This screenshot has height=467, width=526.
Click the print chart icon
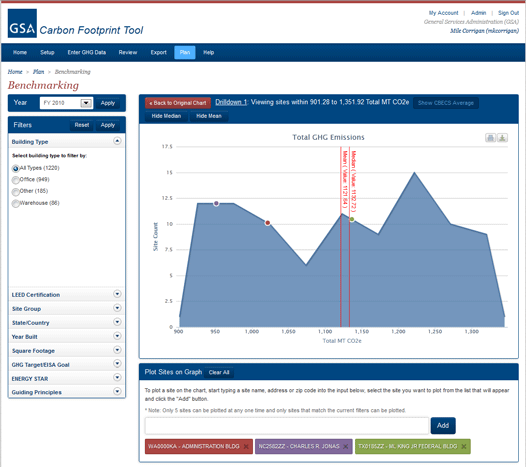click(x=490, y=138)
